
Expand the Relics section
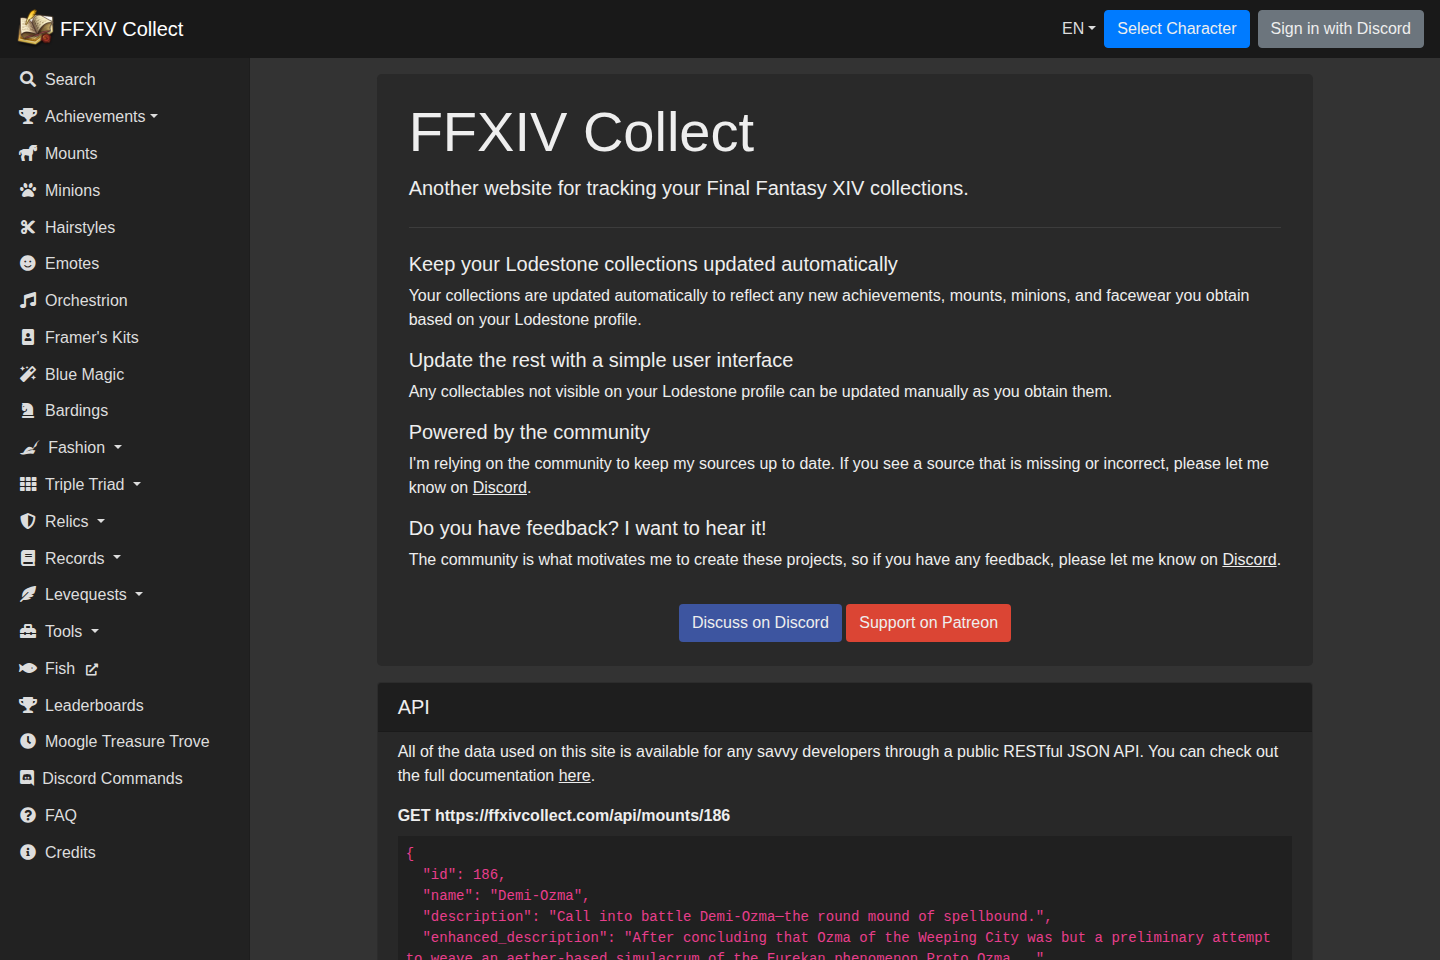tap(62, 521)
